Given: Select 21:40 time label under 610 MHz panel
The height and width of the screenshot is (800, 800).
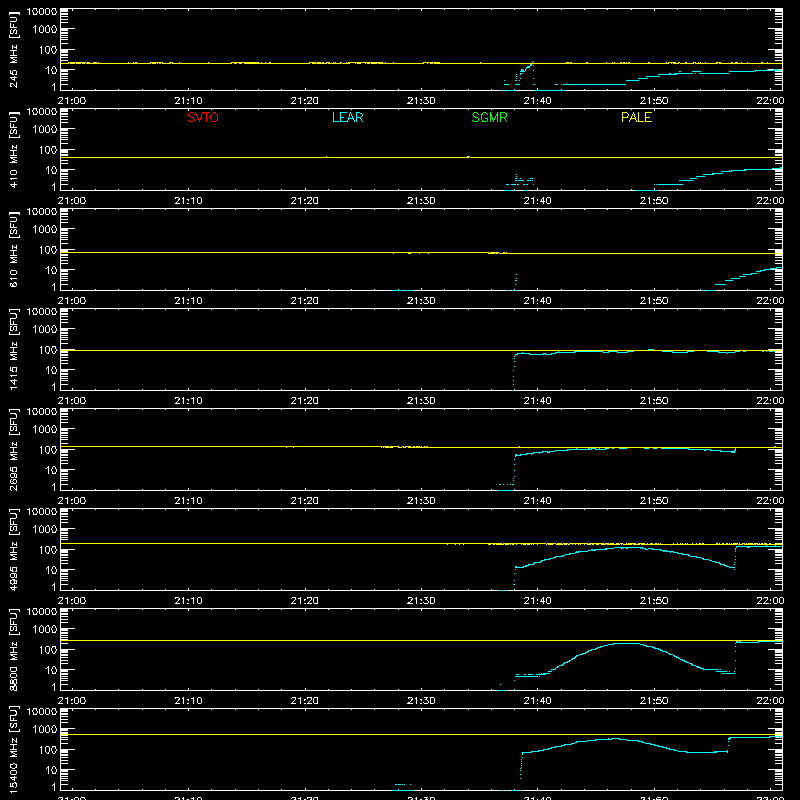Looking at the screenshot, I should (537, 301).
